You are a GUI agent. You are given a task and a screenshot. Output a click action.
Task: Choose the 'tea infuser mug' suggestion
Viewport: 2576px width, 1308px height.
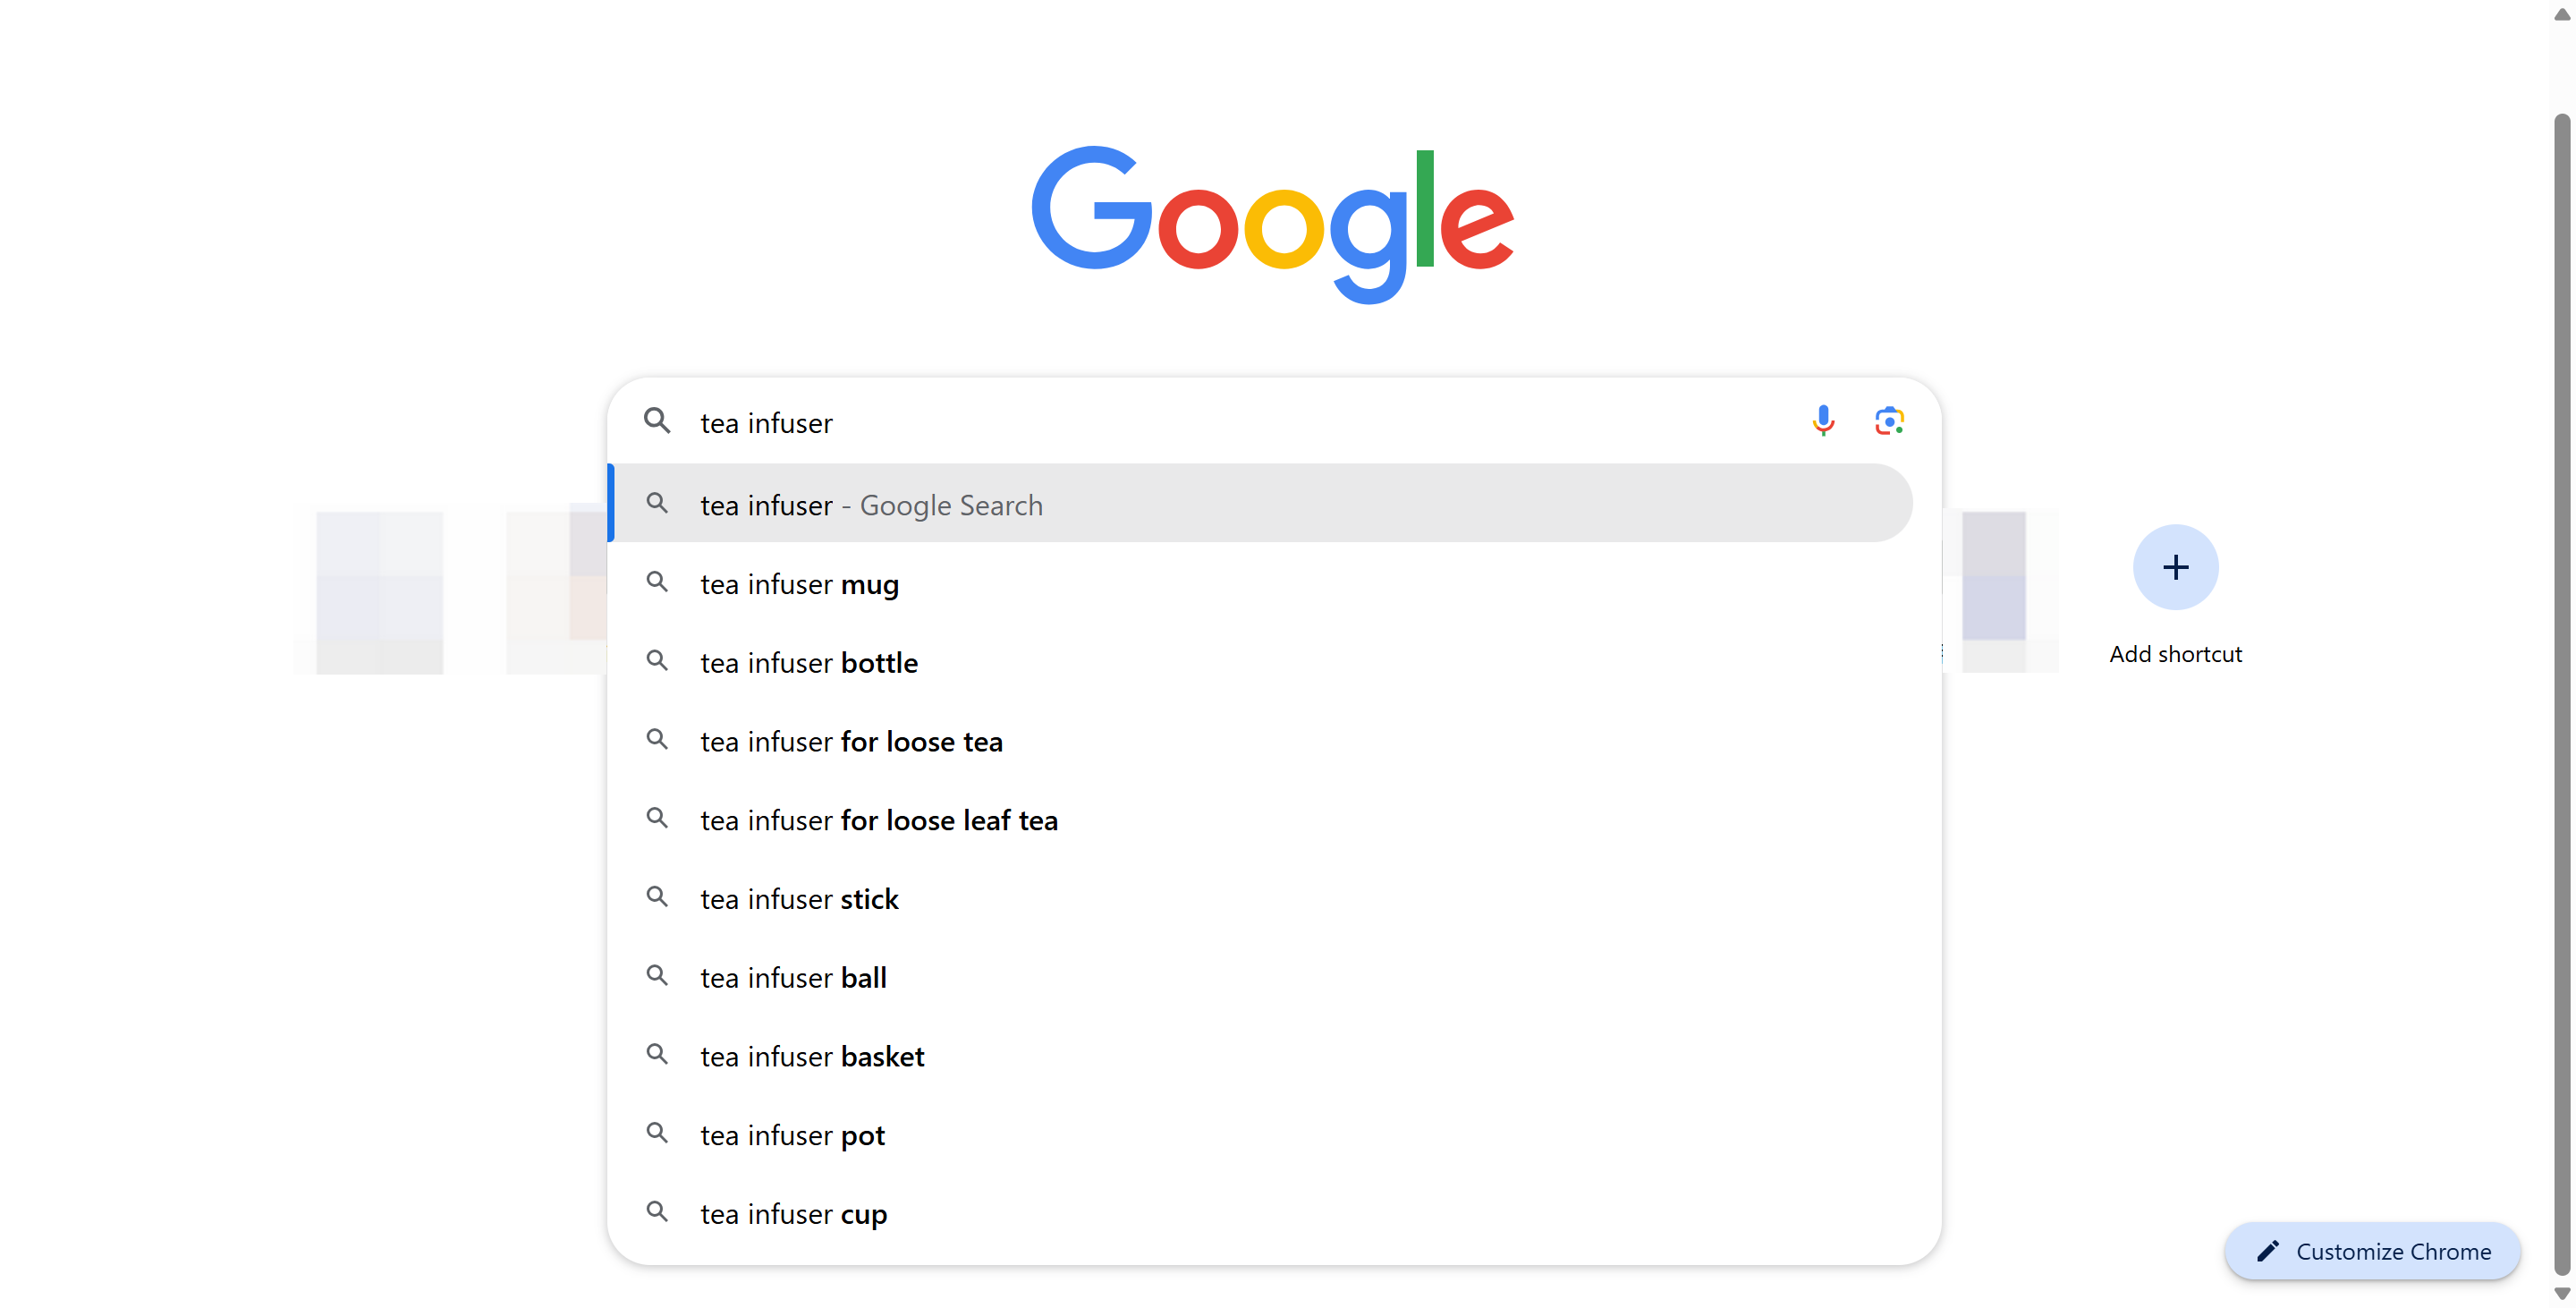click(x=799, y=584)
